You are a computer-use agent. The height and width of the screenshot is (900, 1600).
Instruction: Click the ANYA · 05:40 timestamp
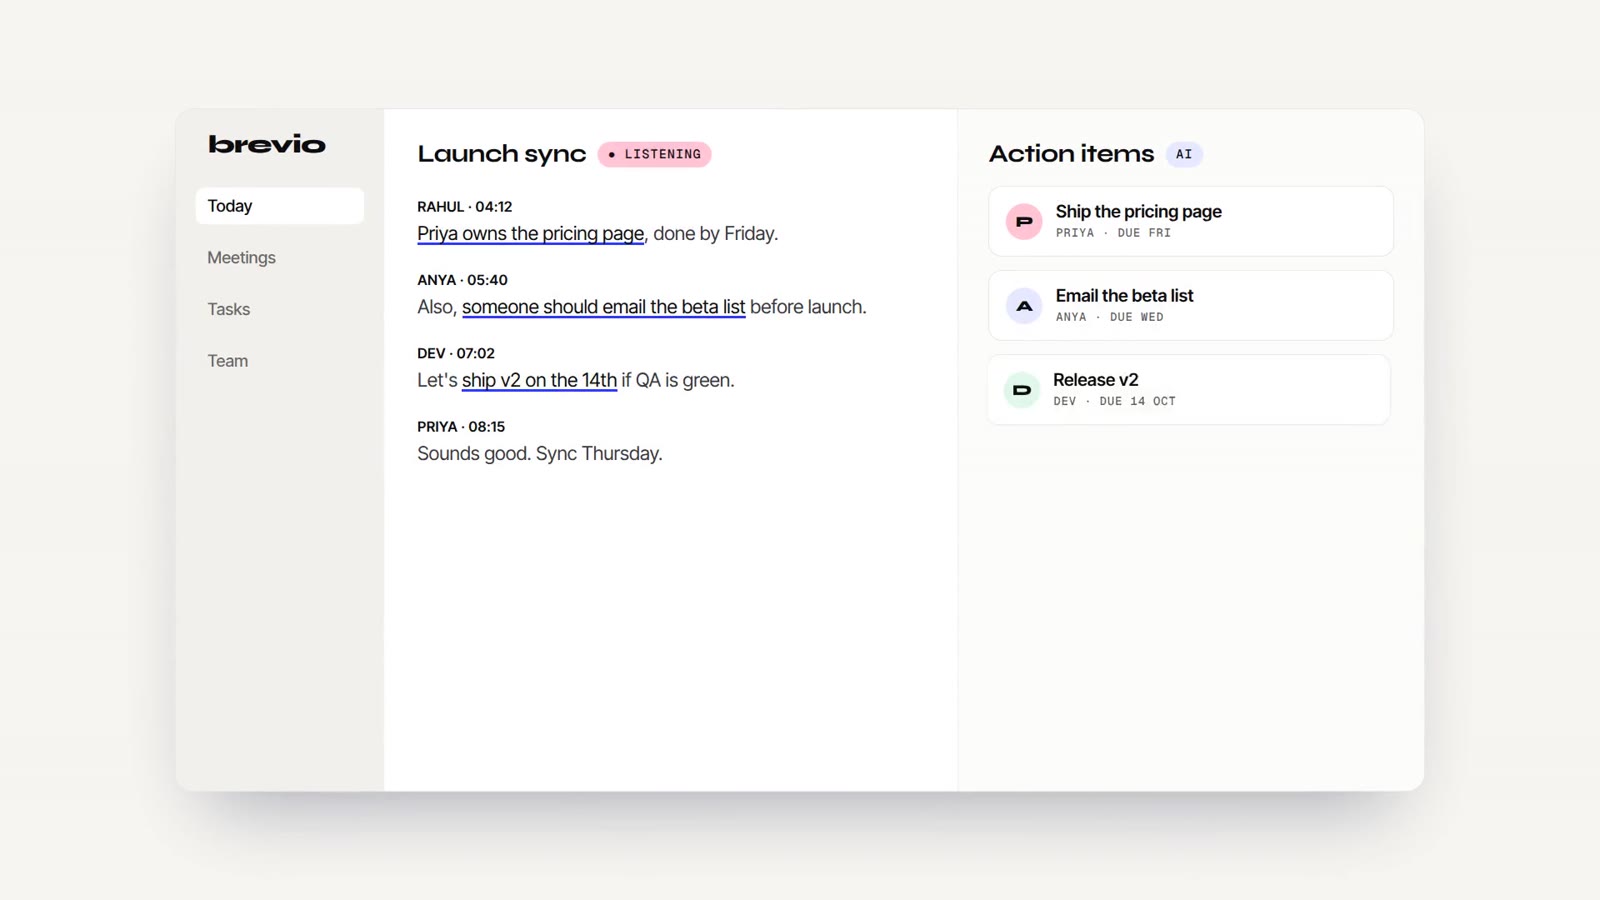(462, 280)
